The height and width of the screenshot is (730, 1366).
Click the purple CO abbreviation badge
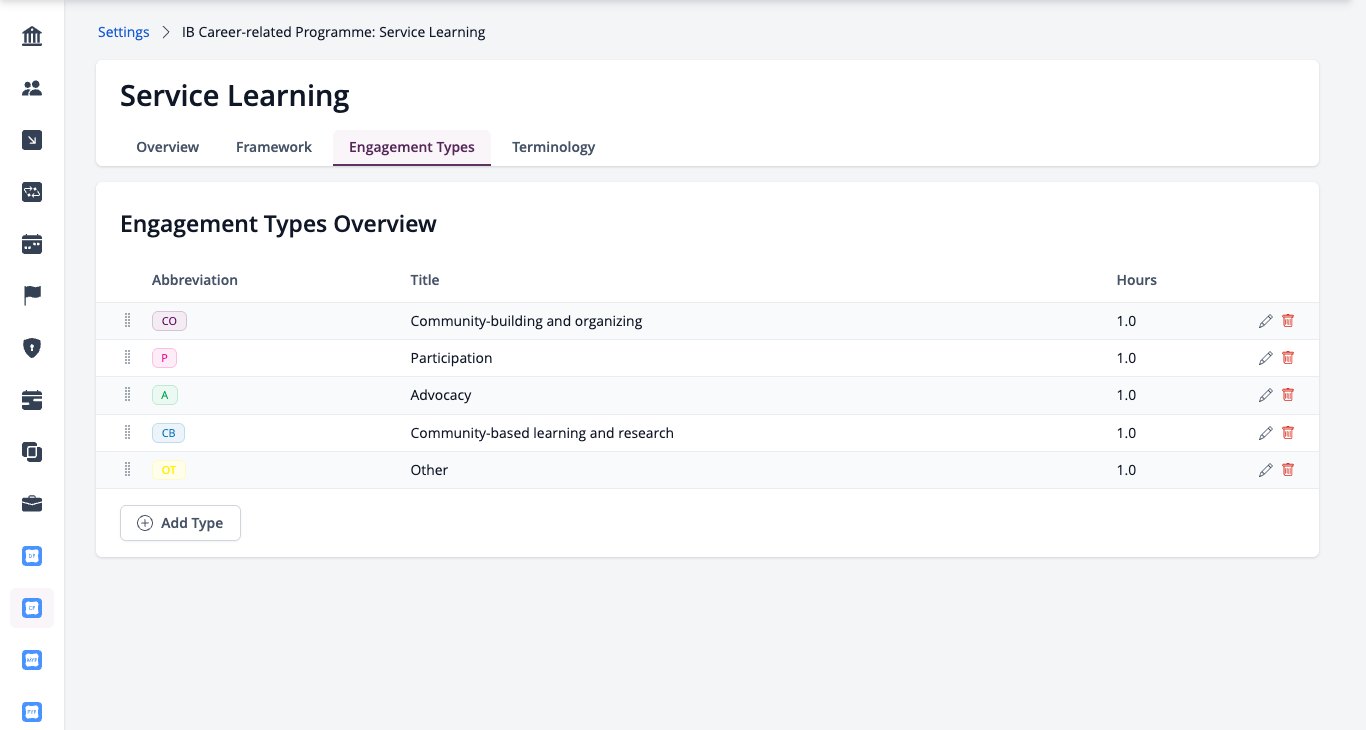click(x=169, y=321)
